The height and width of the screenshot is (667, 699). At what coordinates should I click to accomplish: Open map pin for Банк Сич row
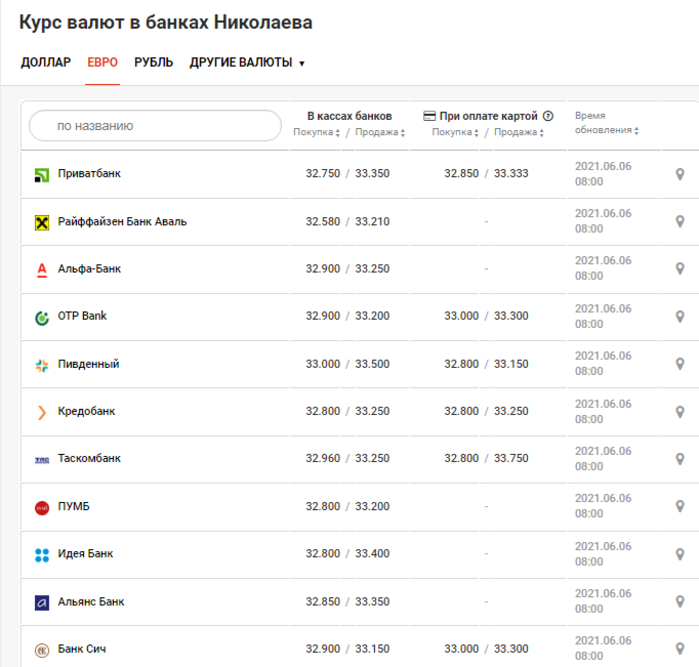680,649
